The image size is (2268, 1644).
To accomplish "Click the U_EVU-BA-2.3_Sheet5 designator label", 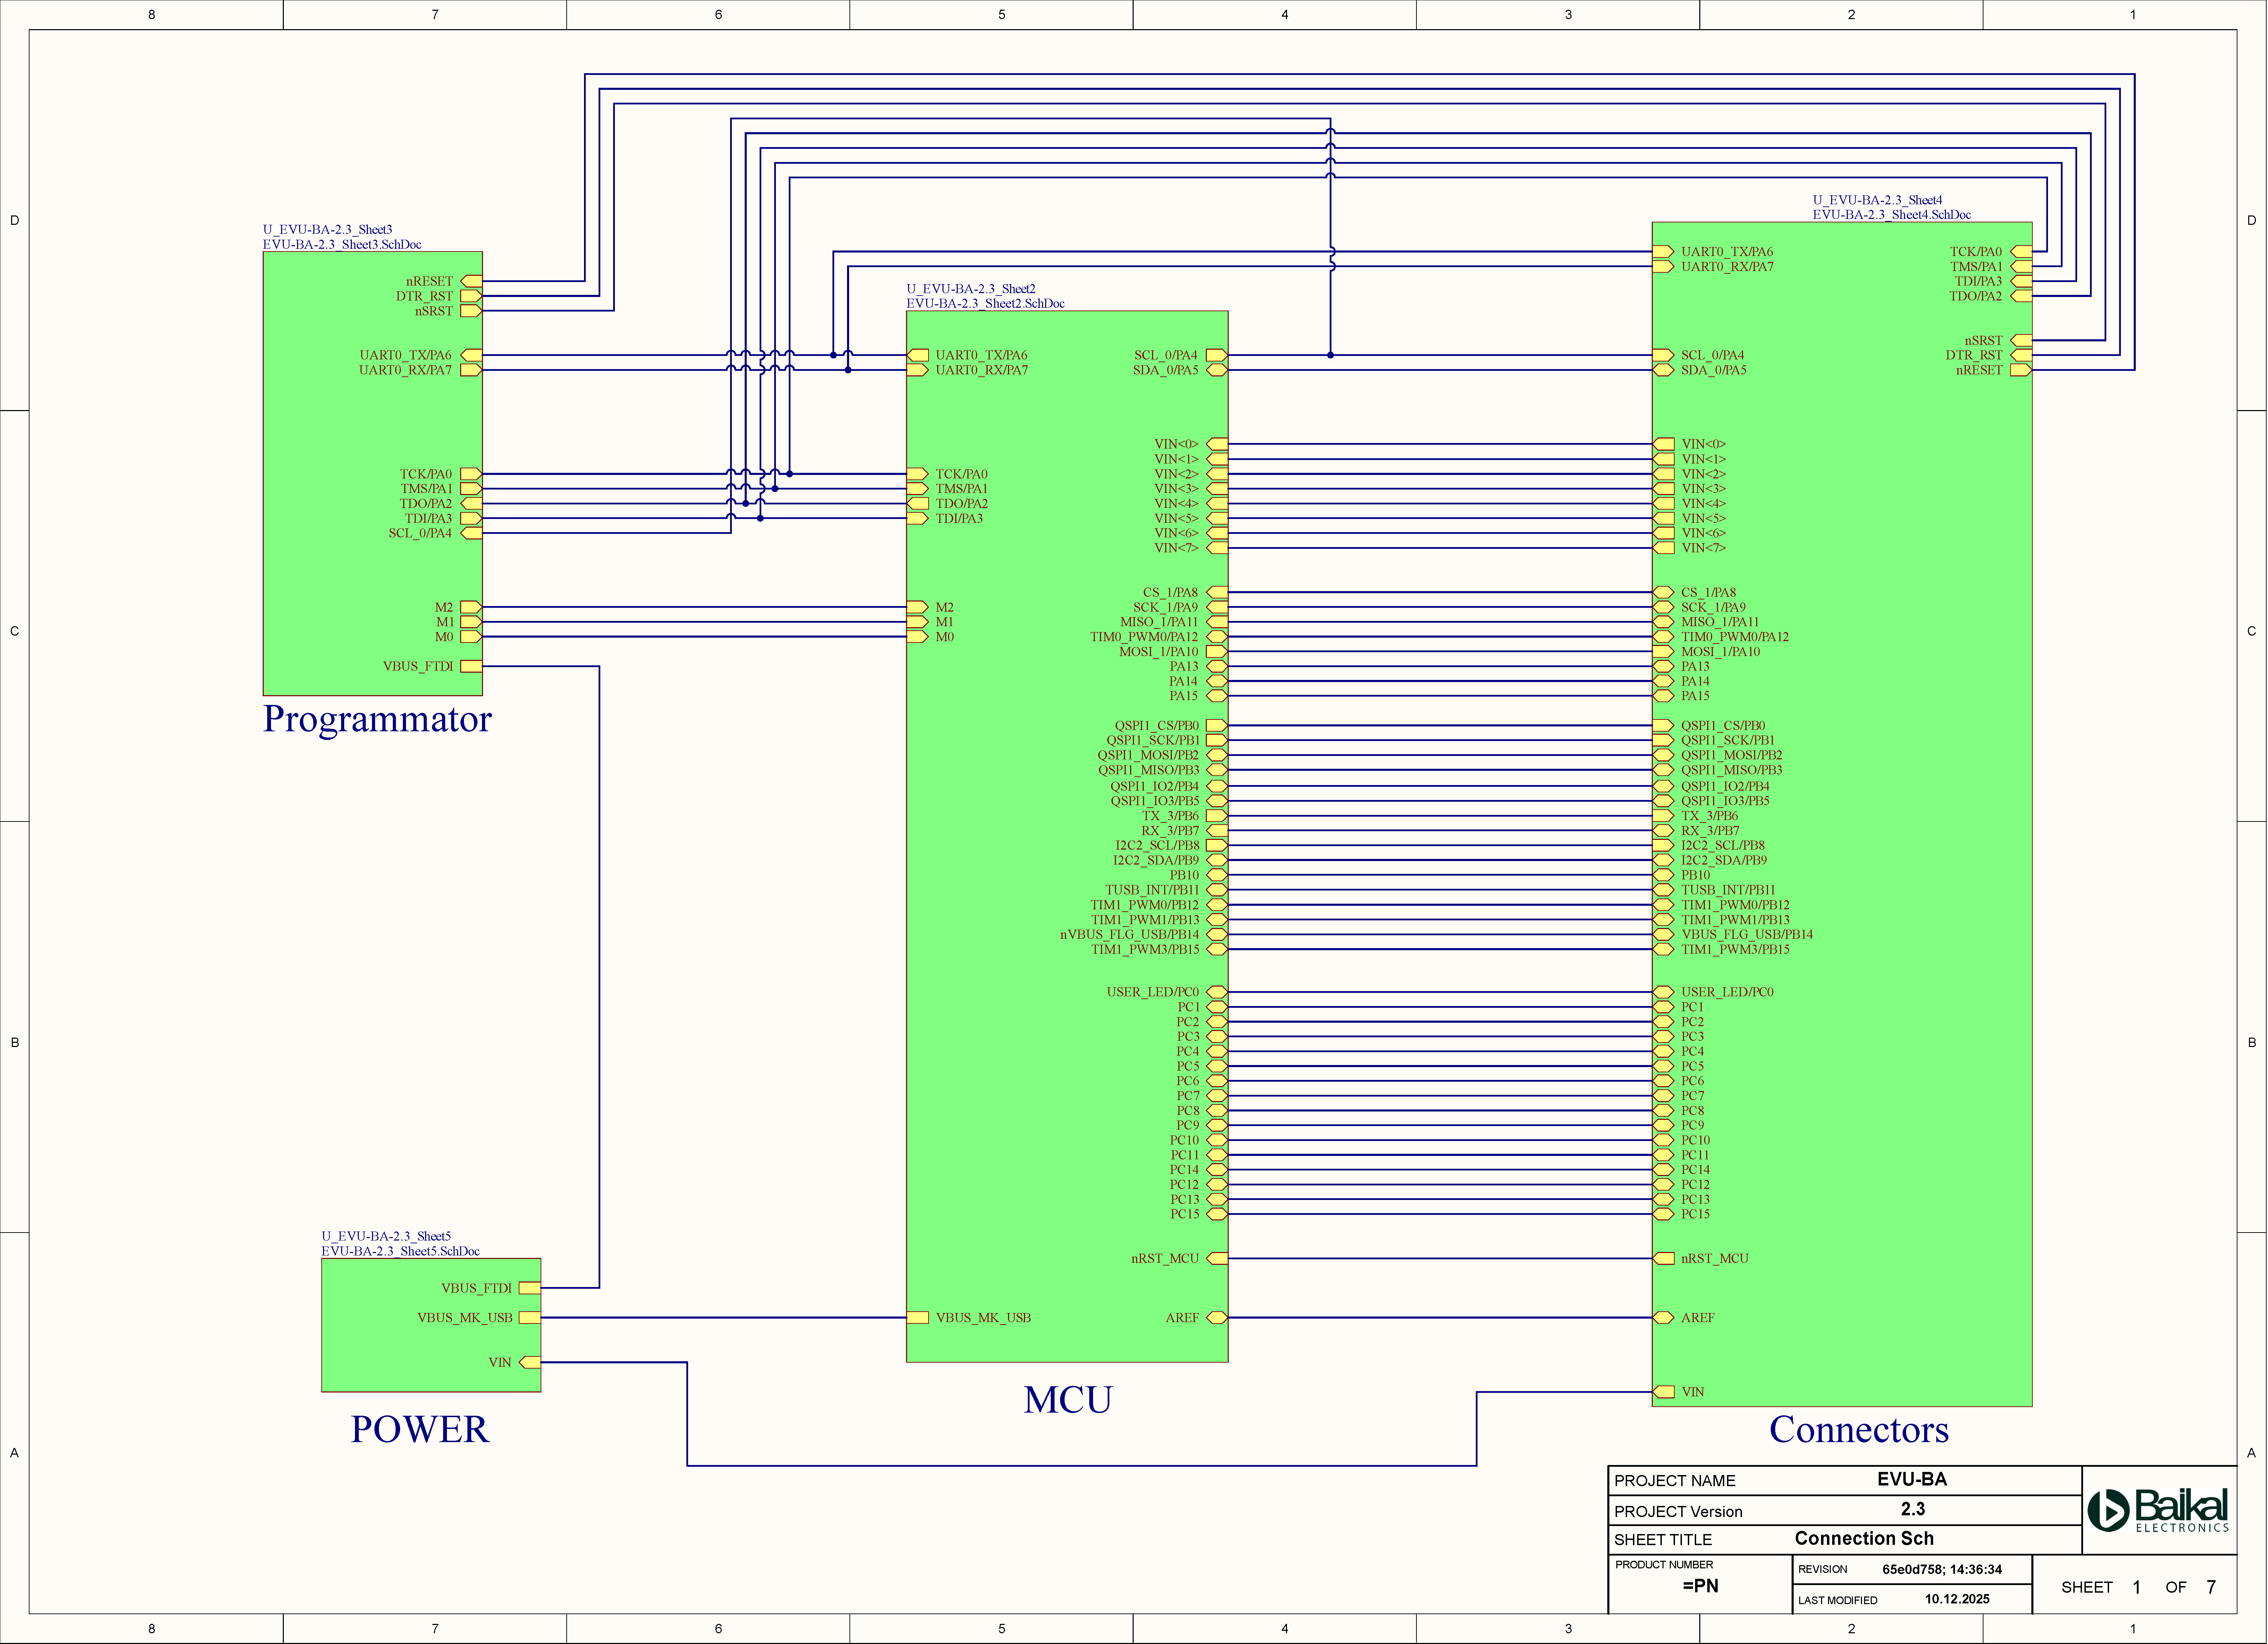I will point(386,1237).
